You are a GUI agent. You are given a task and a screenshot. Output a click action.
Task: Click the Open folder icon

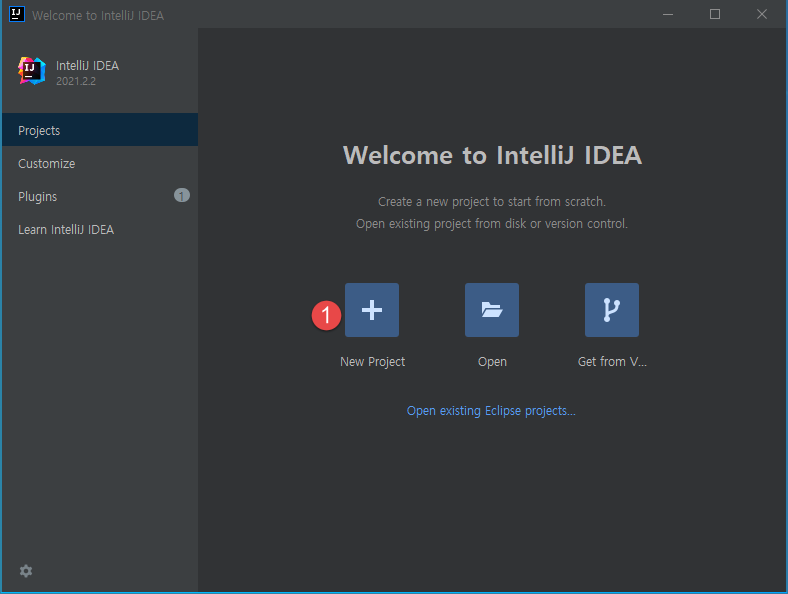491,310
